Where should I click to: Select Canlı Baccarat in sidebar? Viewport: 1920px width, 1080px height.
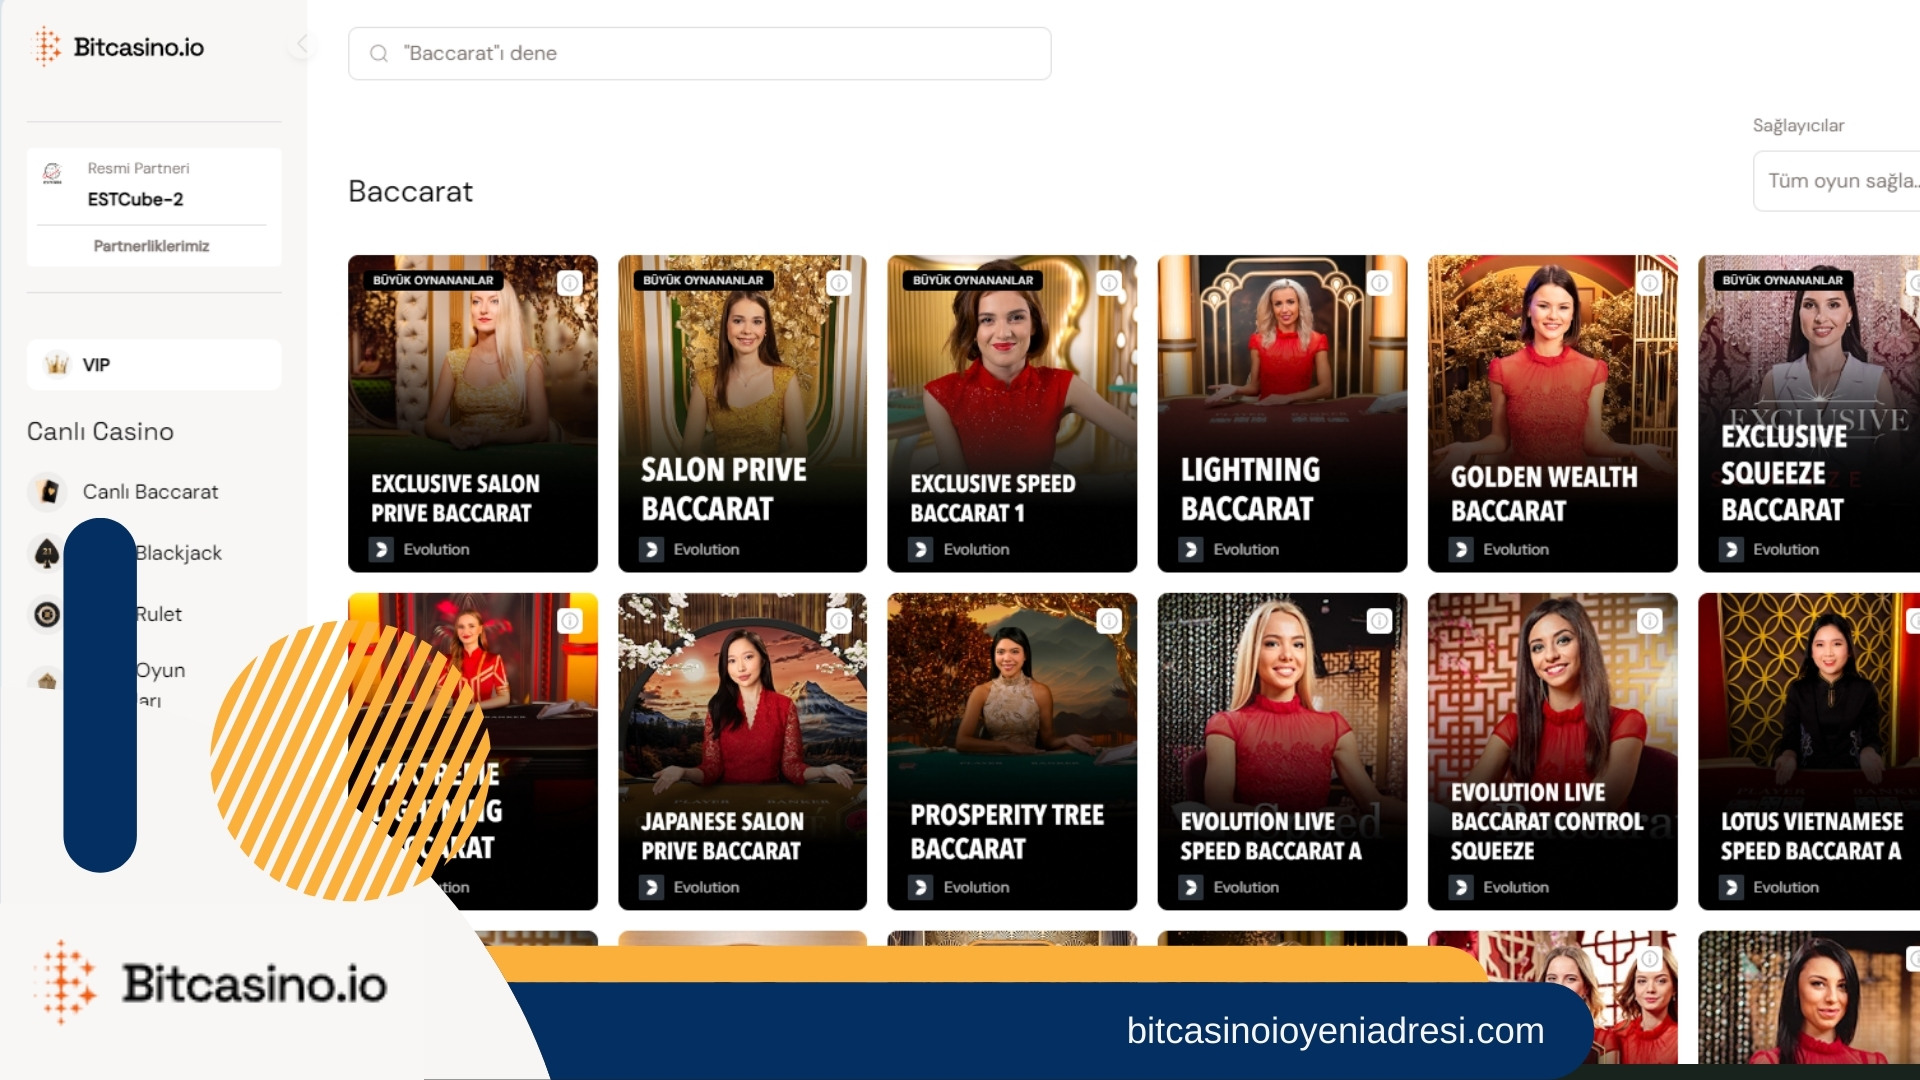[x=150, y=491]
